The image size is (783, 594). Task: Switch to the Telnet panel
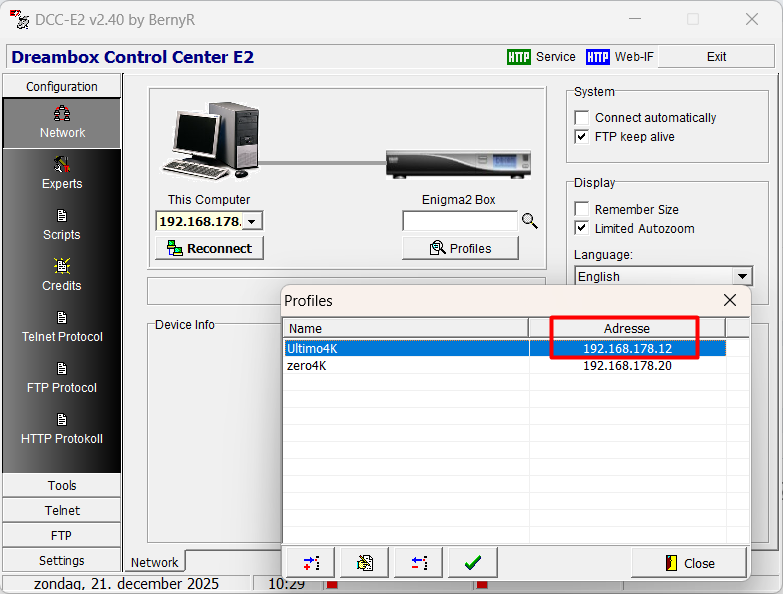pos(62,510)
